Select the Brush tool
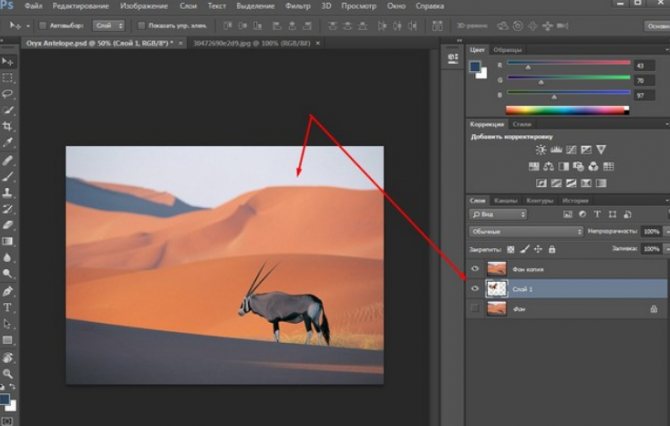This screenshot has width=670, height=426. click(x=7, y=176)
